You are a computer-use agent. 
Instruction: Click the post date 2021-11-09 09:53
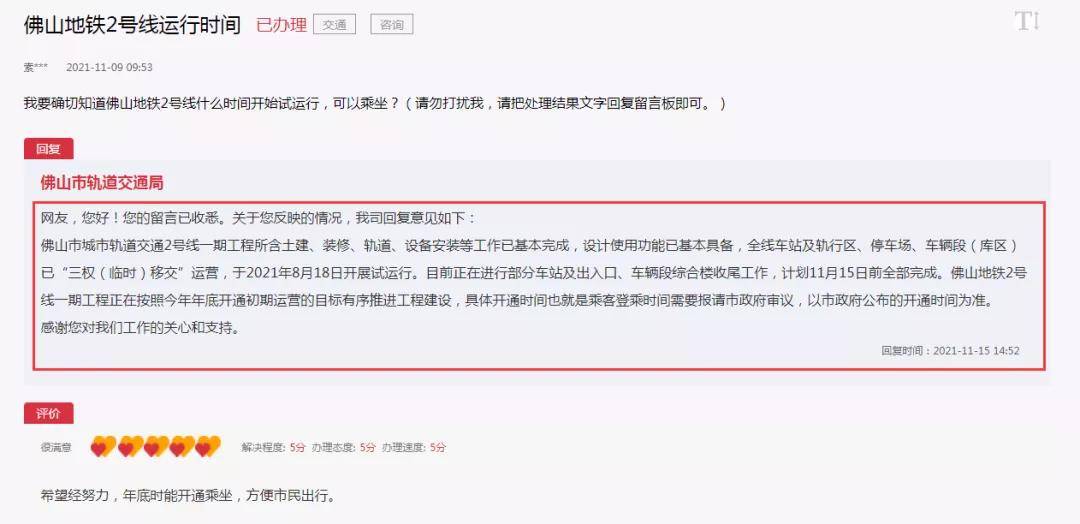click(x=110, y=67)
